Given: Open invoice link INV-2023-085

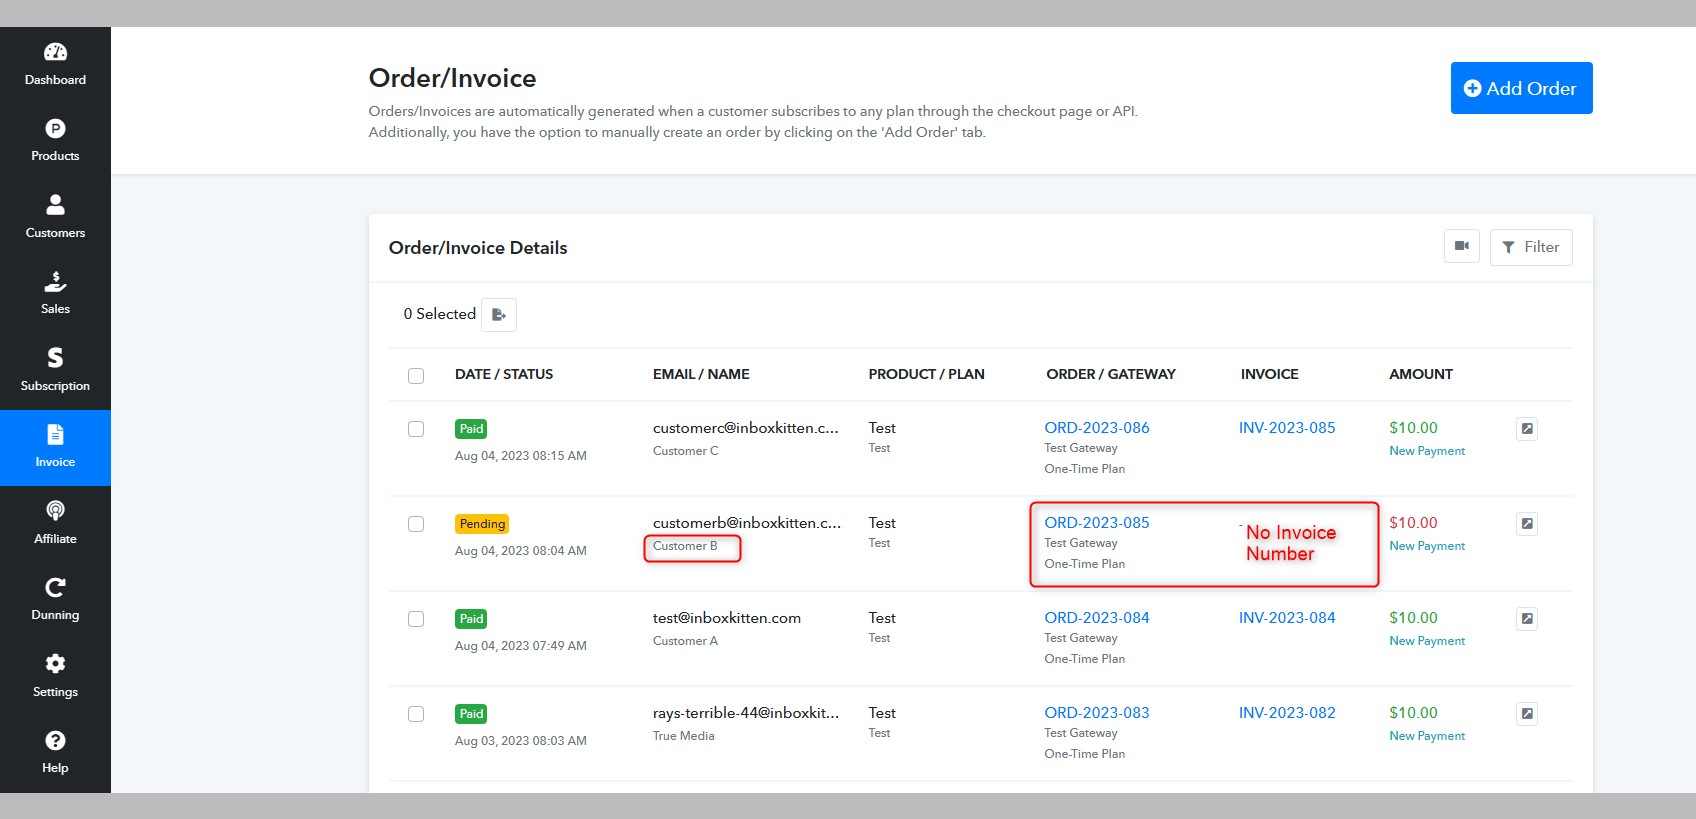Looking at the screenshot, I should tap(1287, 428).
